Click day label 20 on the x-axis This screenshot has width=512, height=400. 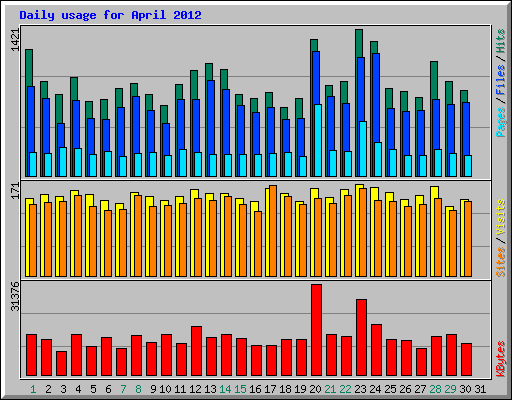[315, 389]
